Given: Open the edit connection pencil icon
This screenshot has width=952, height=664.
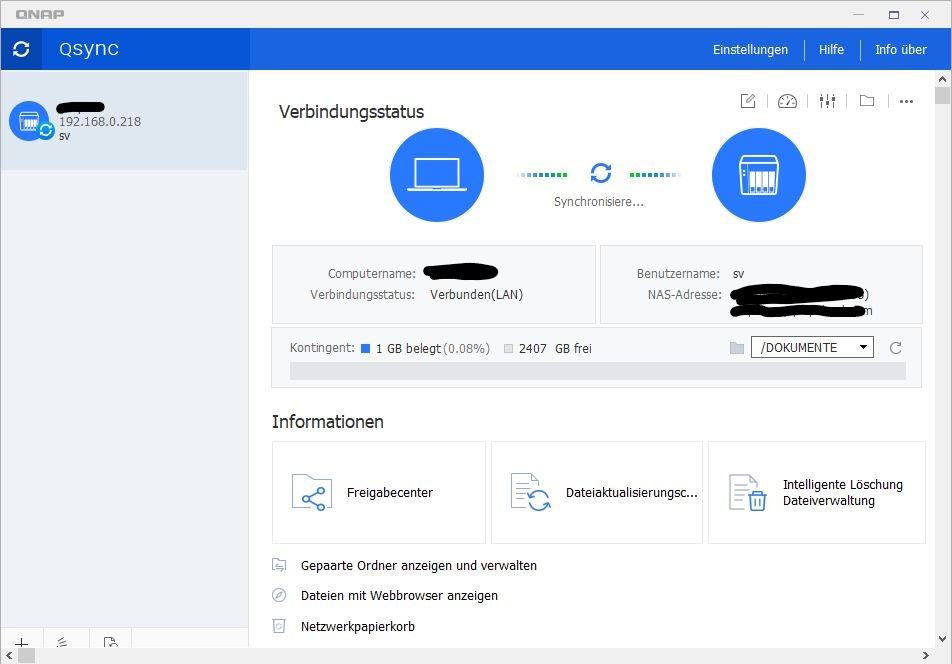Looking at the screenshot, I should click(748, 101).
